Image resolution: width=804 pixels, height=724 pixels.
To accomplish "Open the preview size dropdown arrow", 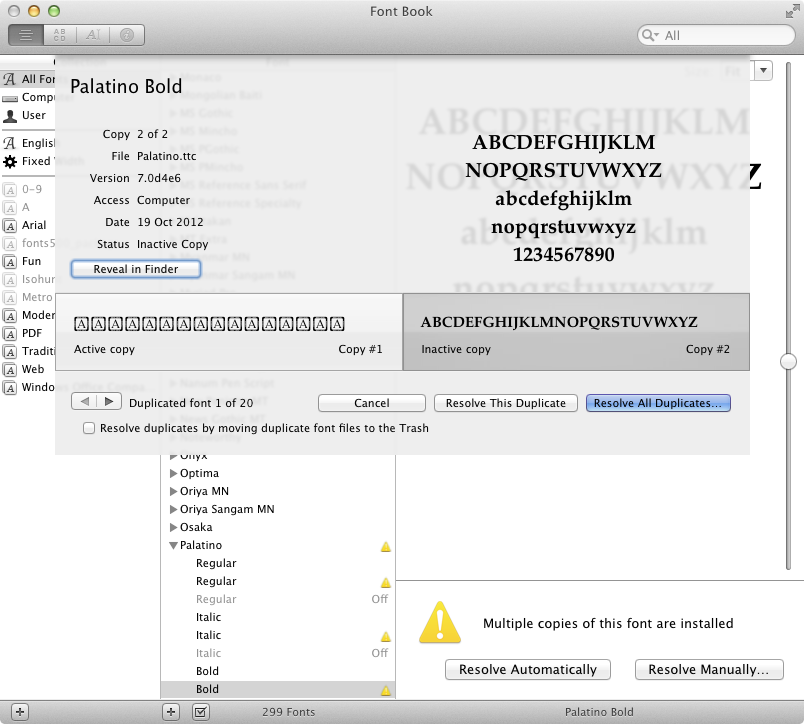I will (763, 70).
